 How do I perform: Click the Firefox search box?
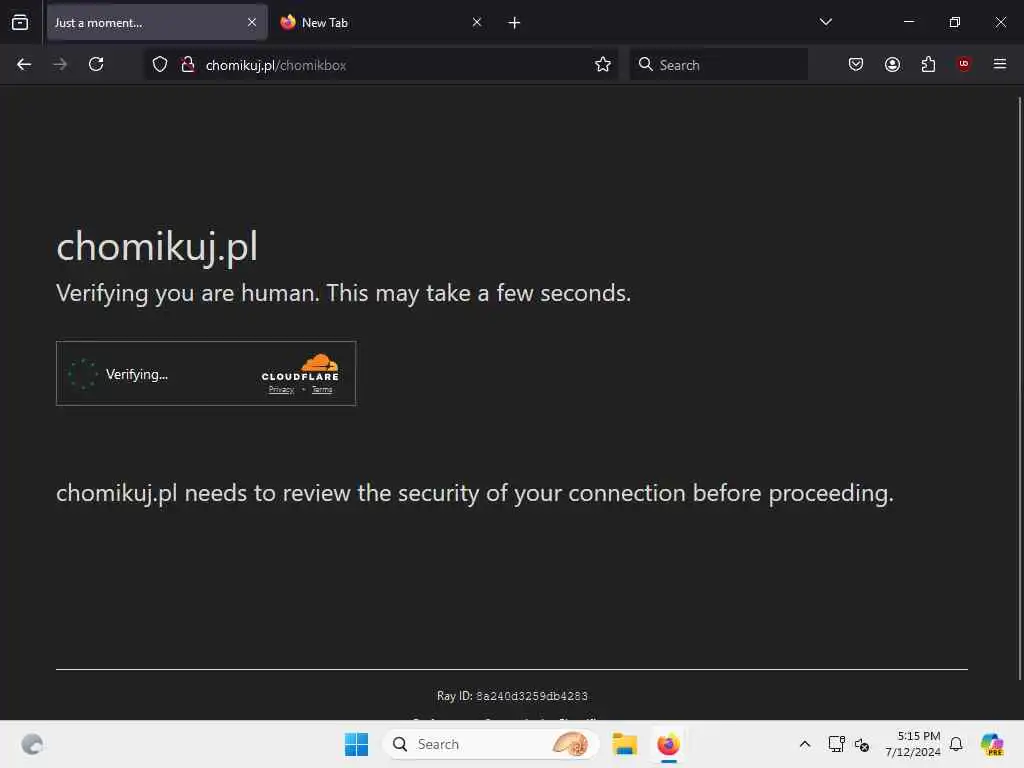(x=718, y=65)
